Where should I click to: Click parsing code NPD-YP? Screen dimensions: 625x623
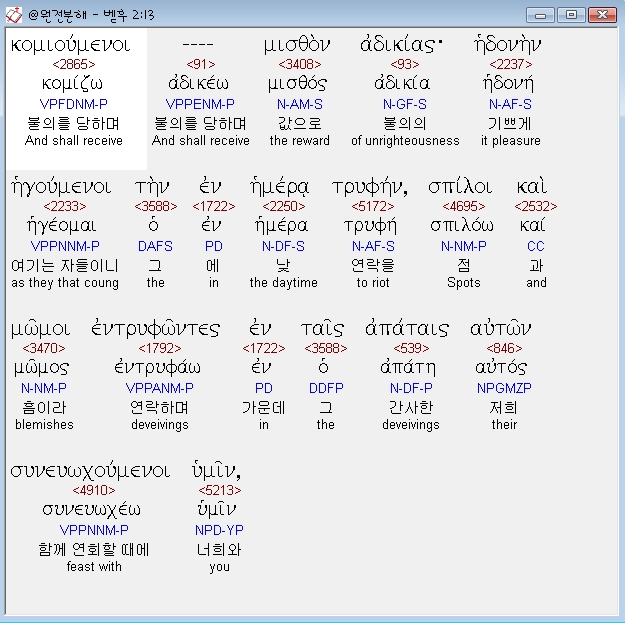pyautogui.click(x=219, y=530)
